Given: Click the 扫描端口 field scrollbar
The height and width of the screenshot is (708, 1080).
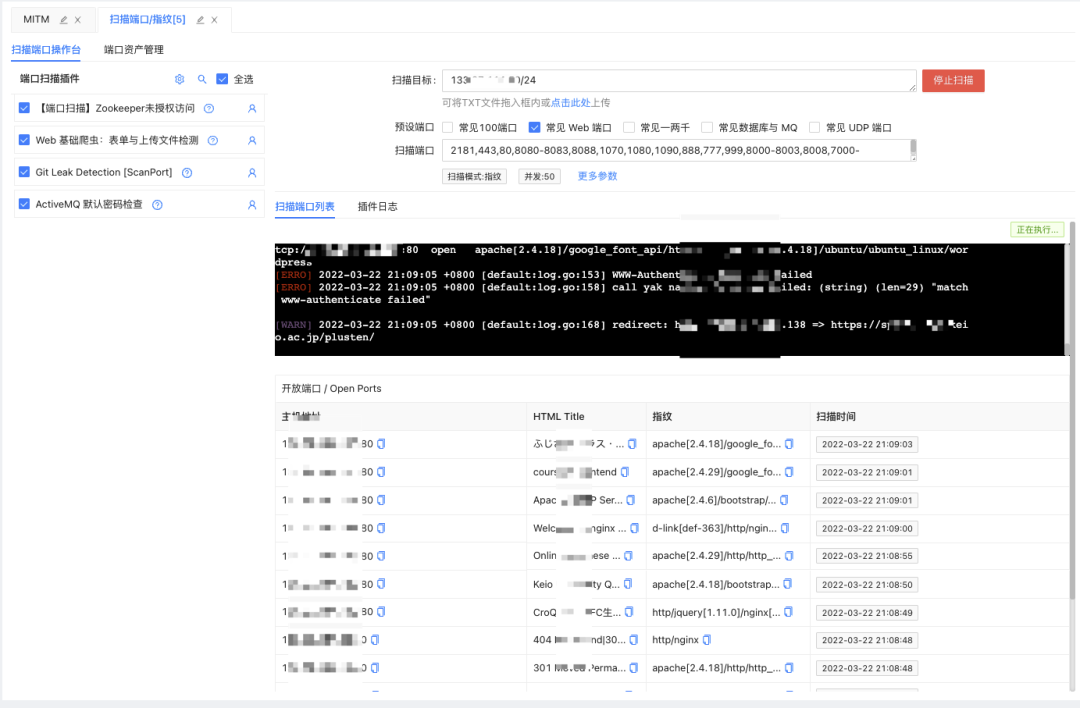Looking at the screenshot, I should (913, 149).
